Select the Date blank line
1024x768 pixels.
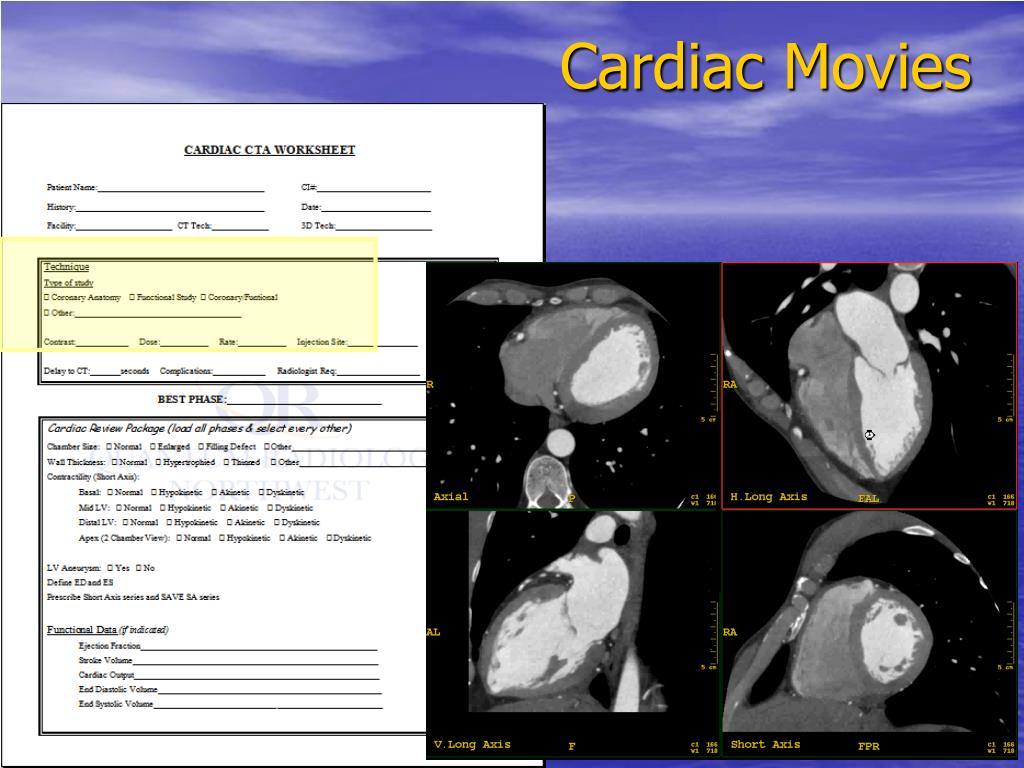(376, 209)
